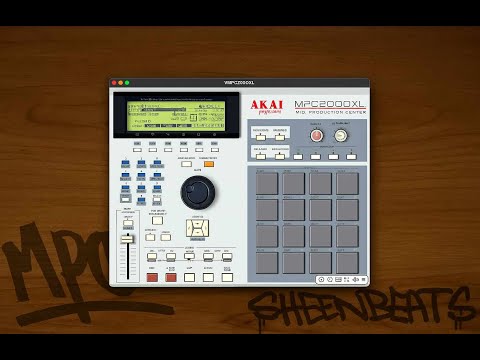Click the second icon in the bottom-right toolbar
The image size is (480, 360).
330,280
